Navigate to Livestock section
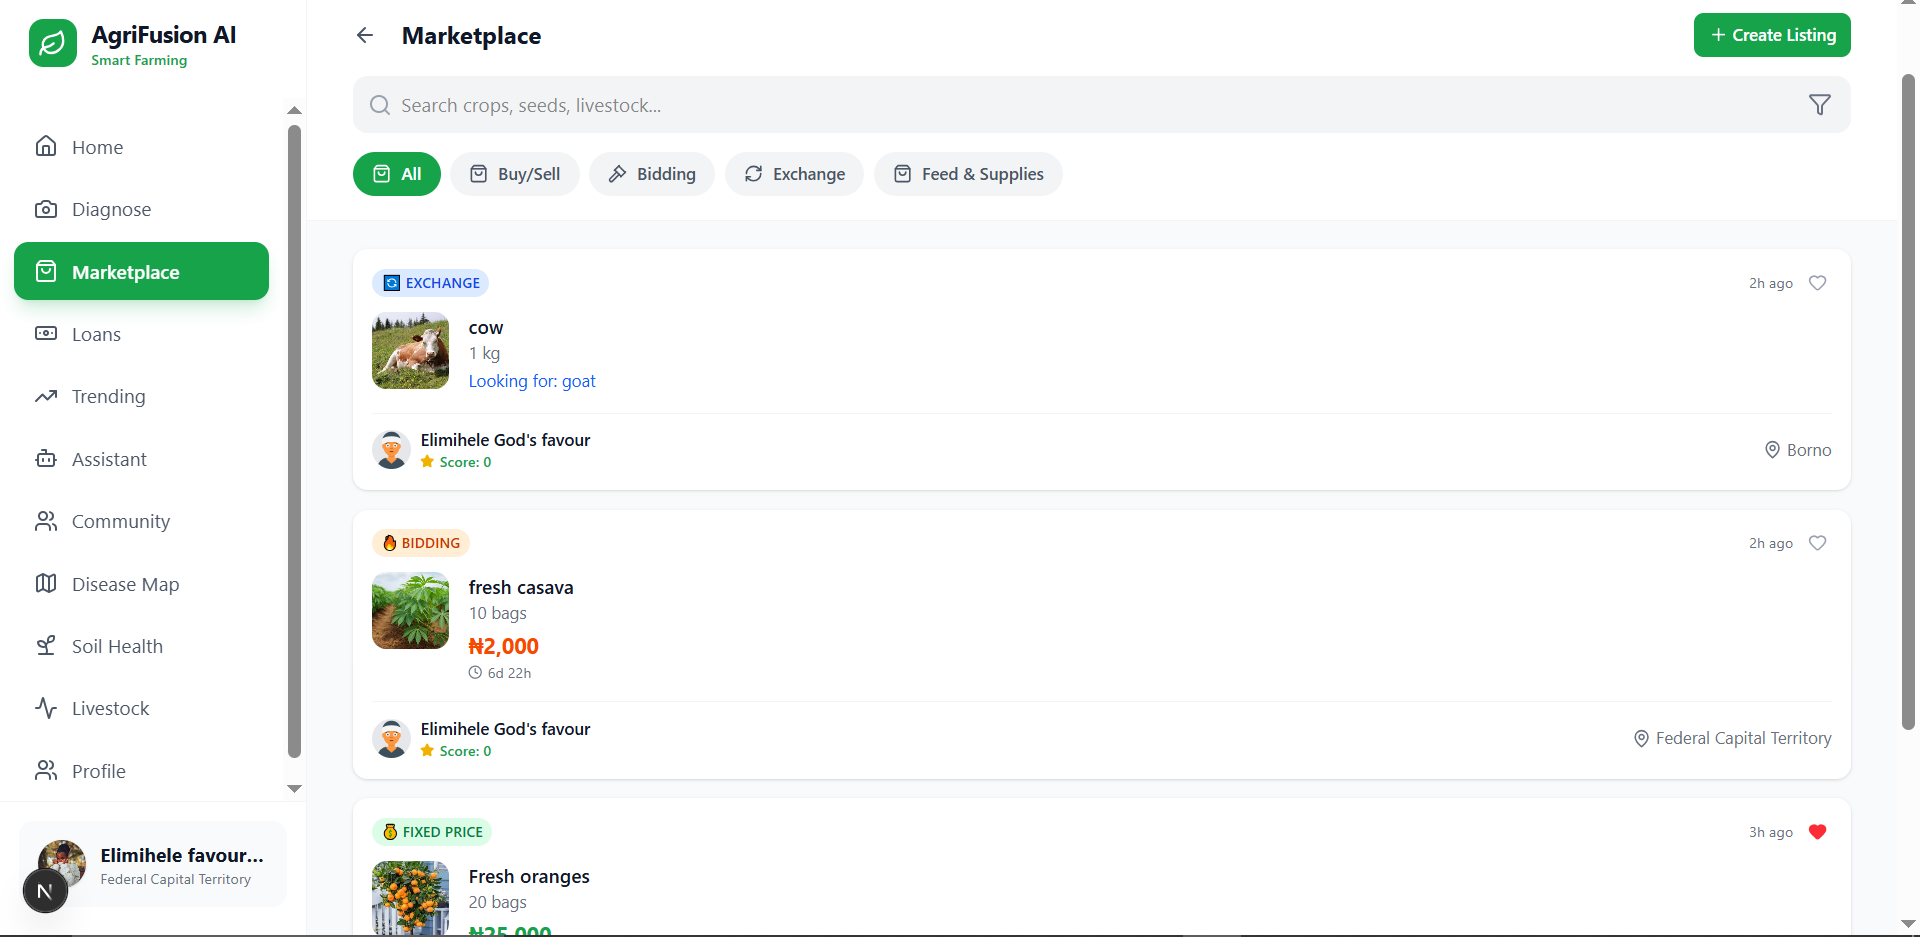 (110, 708)
